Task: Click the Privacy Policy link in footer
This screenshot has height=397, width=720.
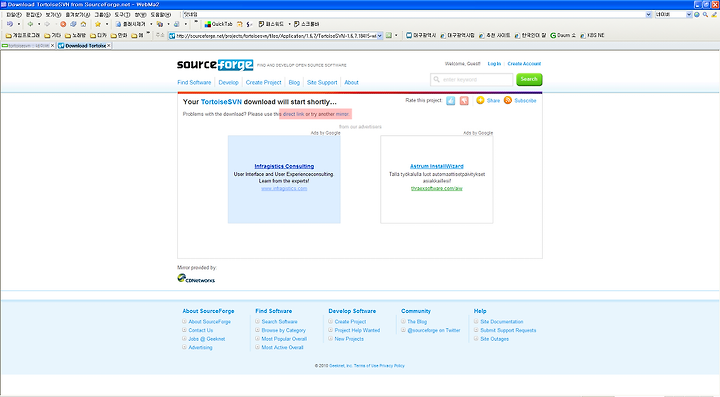Action: point(392,366)
